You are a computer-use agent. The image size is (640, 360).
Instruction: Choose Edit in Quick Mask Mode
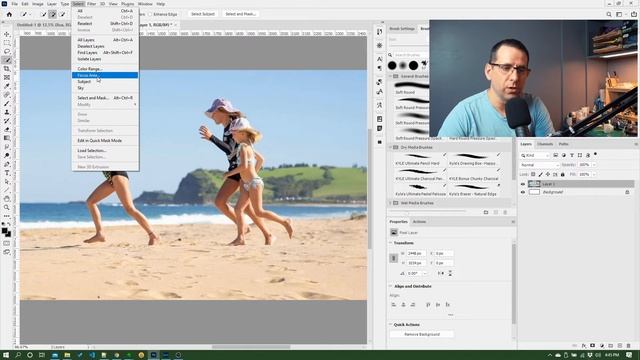point(105,140)
